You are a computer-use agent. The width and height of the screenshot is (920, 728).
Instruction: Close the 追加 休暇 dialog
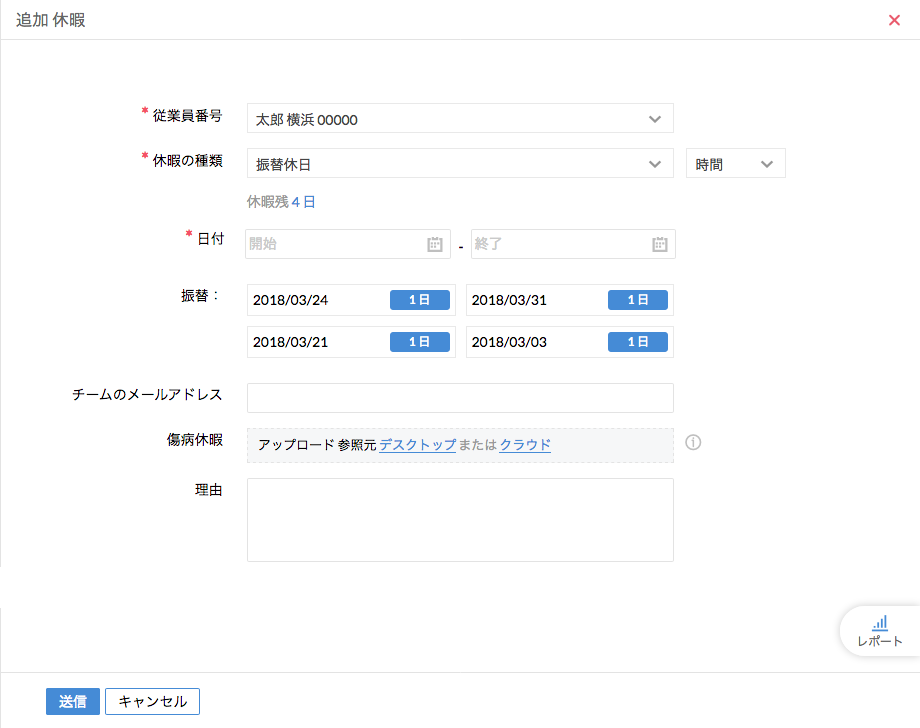pos(894,20)
